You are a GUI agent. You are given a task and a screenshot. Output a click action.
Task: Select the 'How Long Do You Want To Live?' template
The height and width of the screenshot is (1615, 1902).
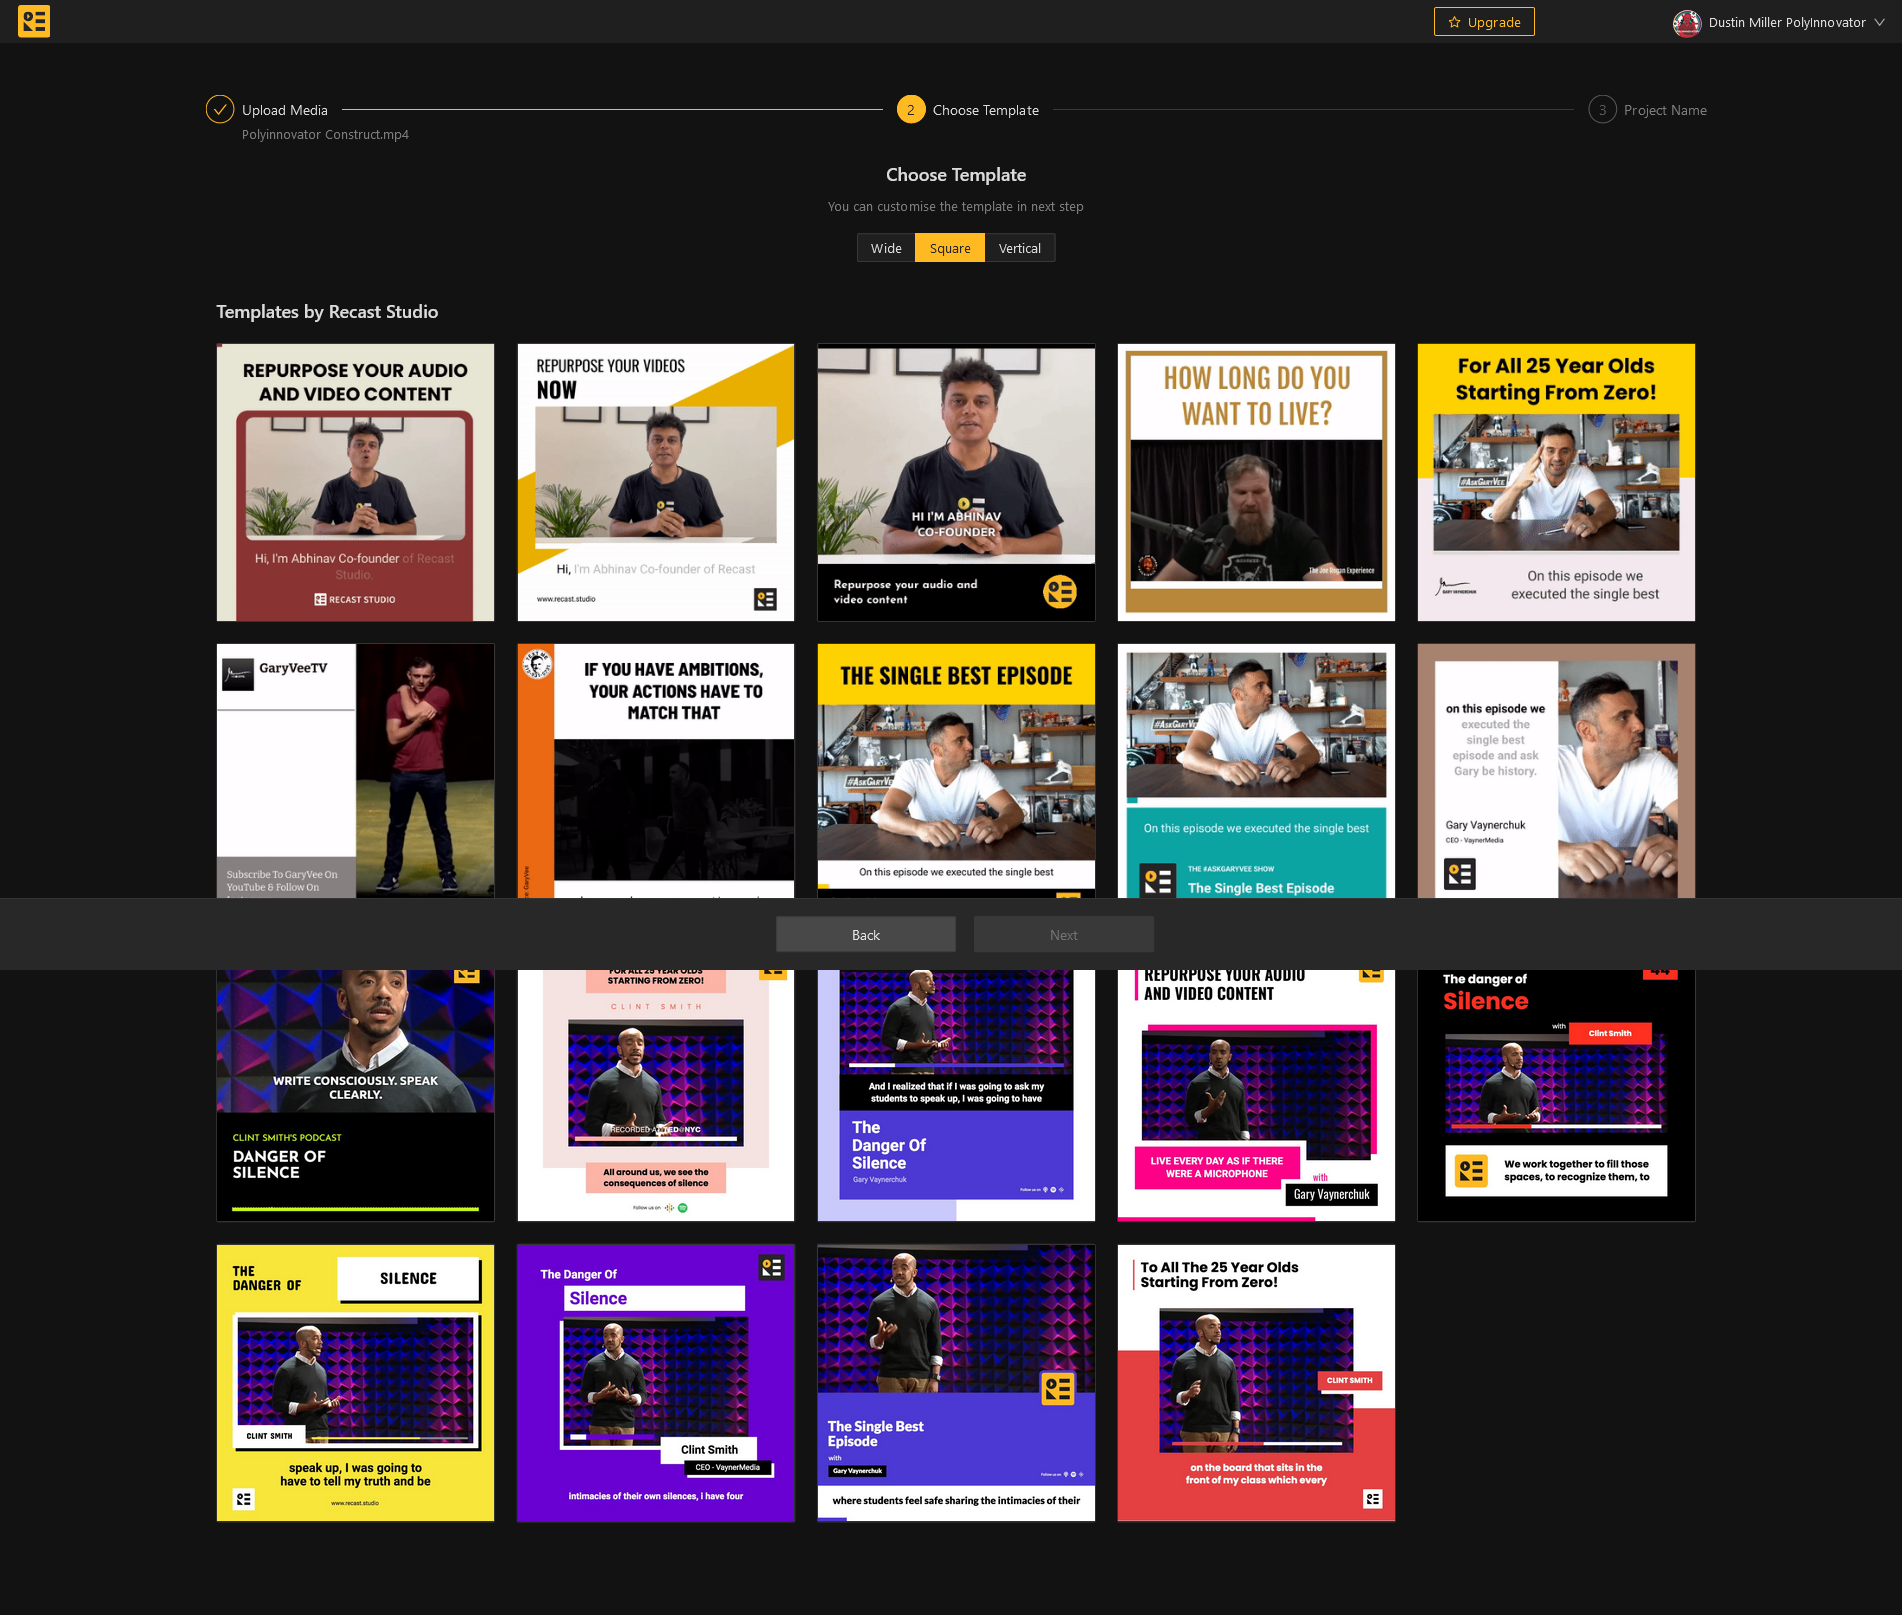pyautogui.click(x=1256, y=482)
